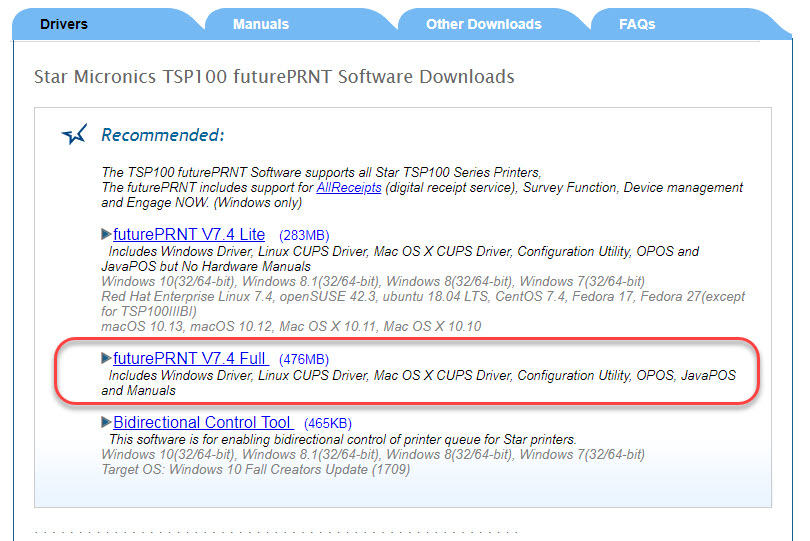
Task: Download futurePRNT V7.4 Lite
Action: pos(189,235)
